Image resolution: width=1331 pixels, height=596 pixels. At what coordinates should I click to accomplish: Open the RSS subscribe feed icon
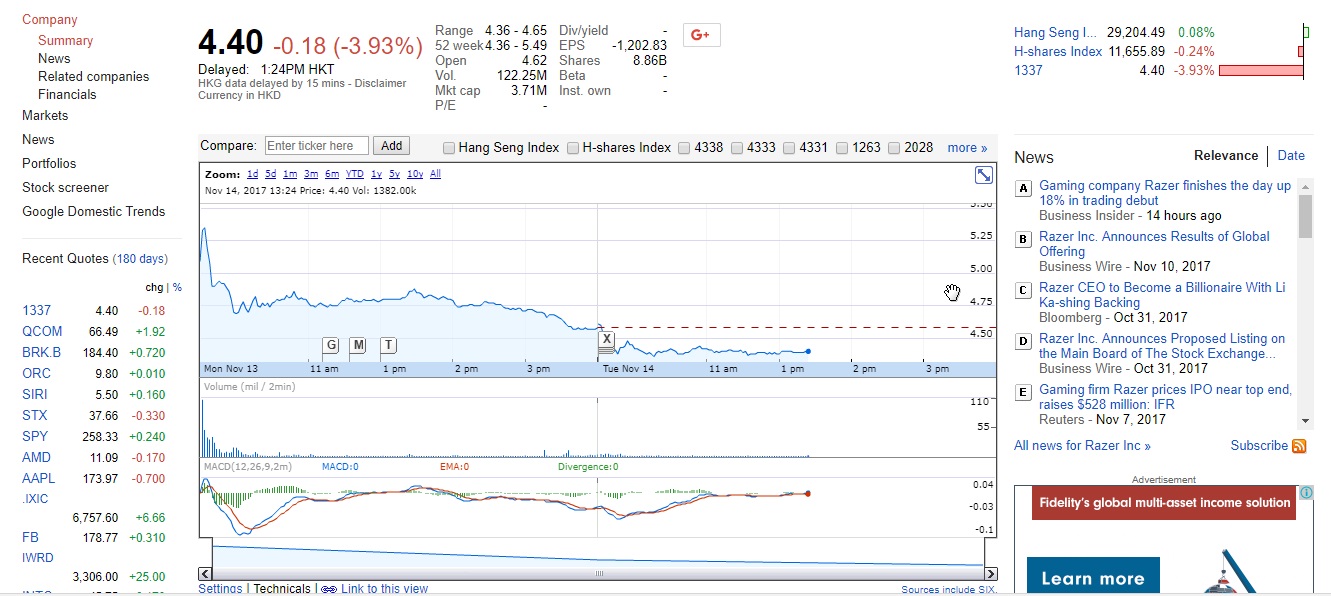pos(1299,446)
